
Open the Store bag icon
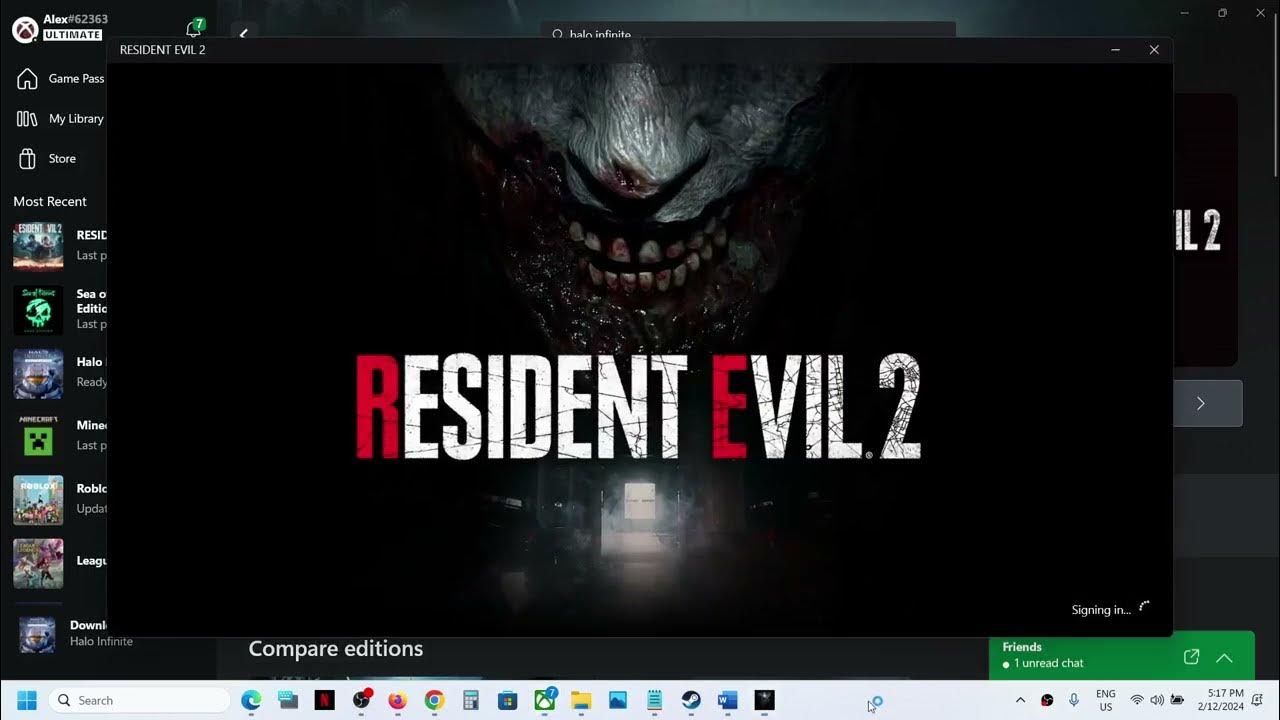tap(28, 158)
